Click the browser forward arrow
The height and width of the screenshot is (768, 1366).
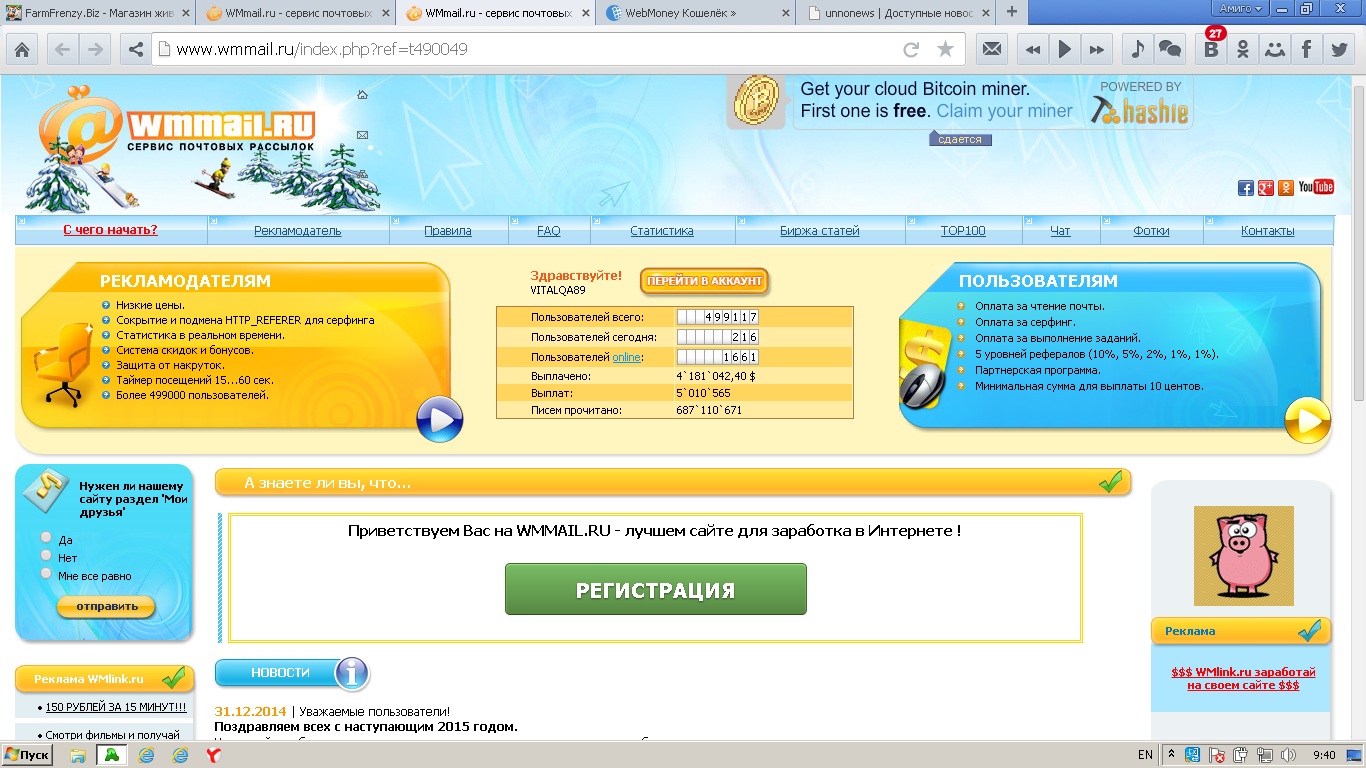95,49
